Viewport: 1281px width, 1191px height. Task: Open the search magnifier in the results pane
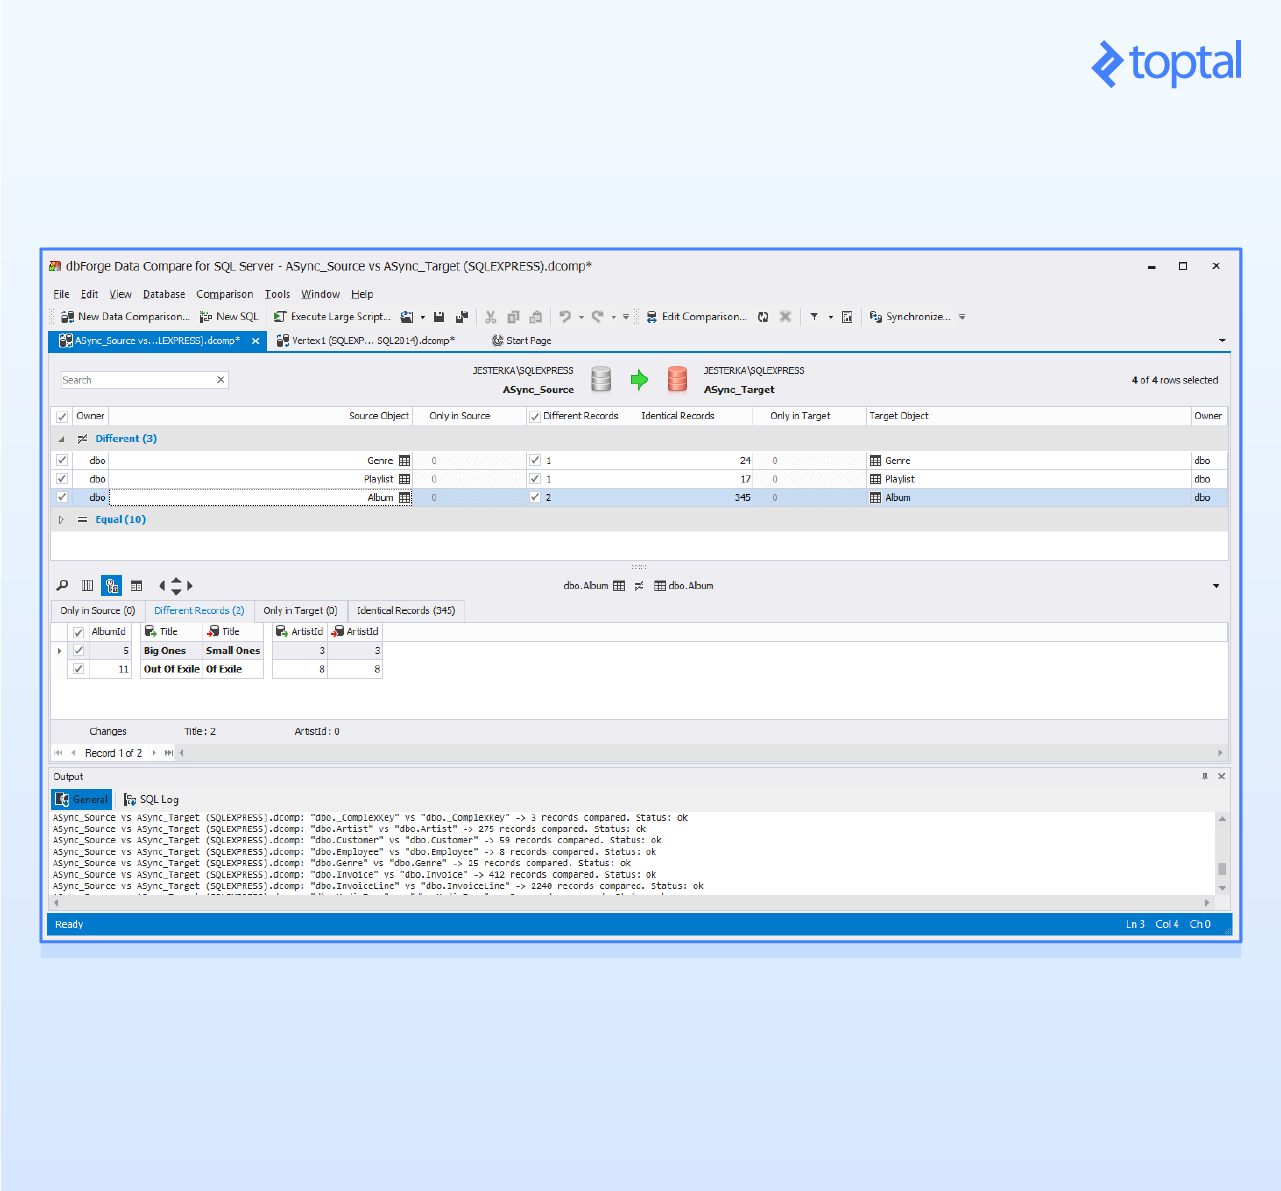62,585
